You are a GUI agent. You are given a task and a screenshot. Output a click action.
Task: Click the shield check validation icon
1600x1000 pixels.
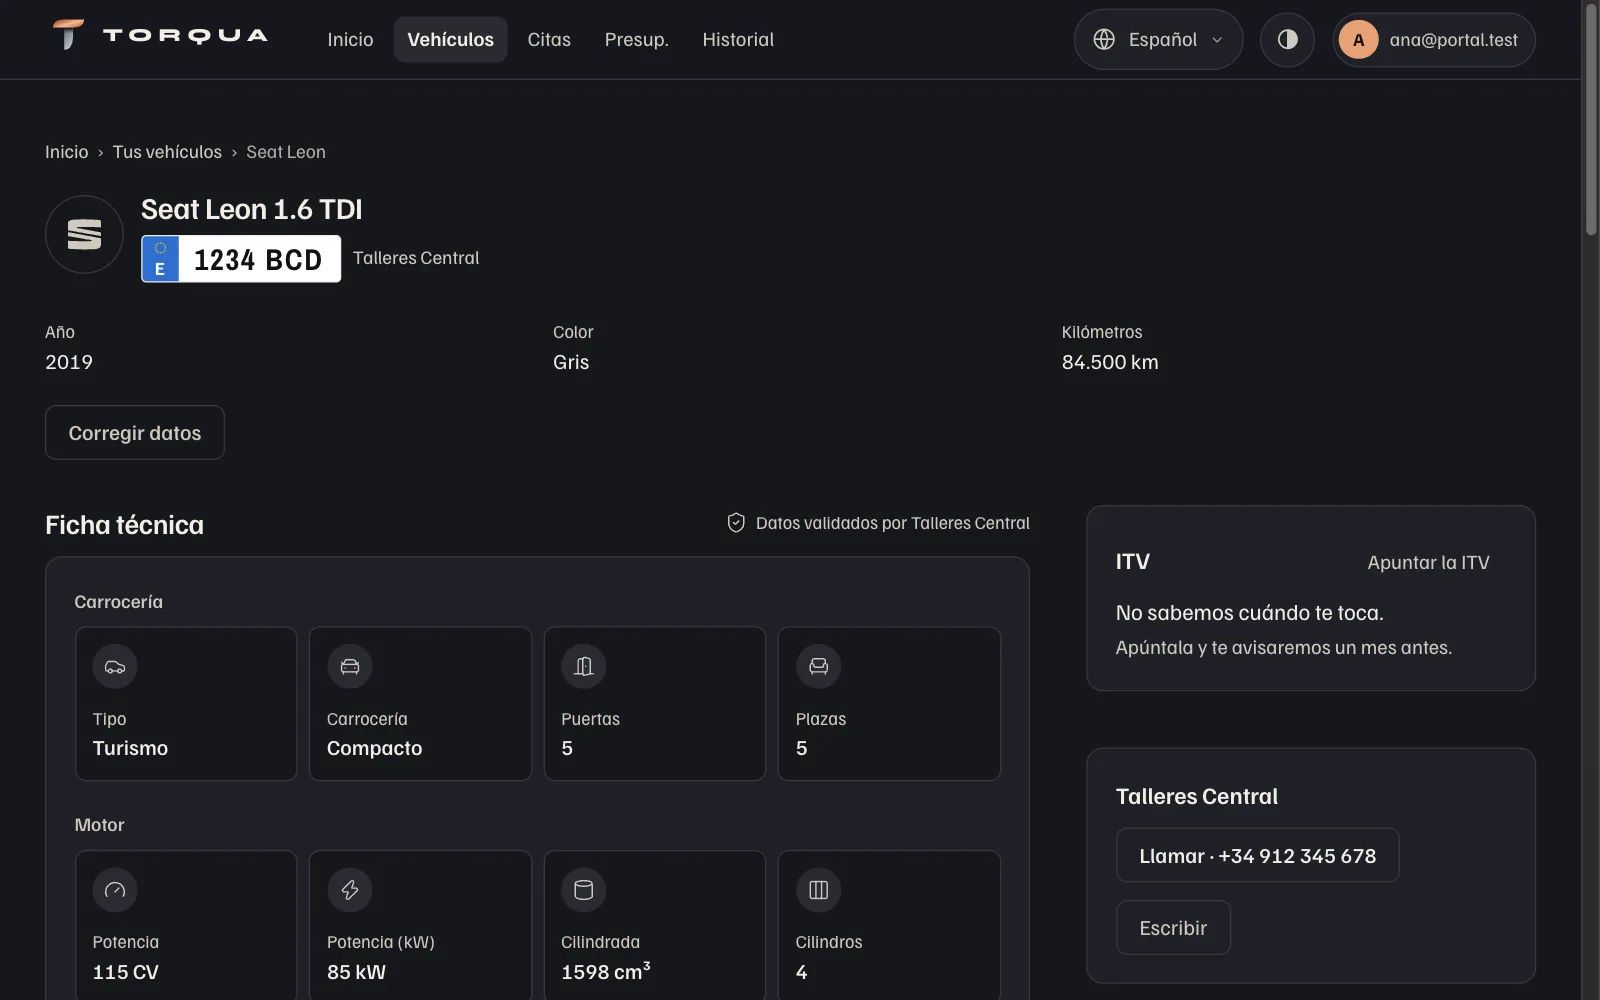pos(736,523)
